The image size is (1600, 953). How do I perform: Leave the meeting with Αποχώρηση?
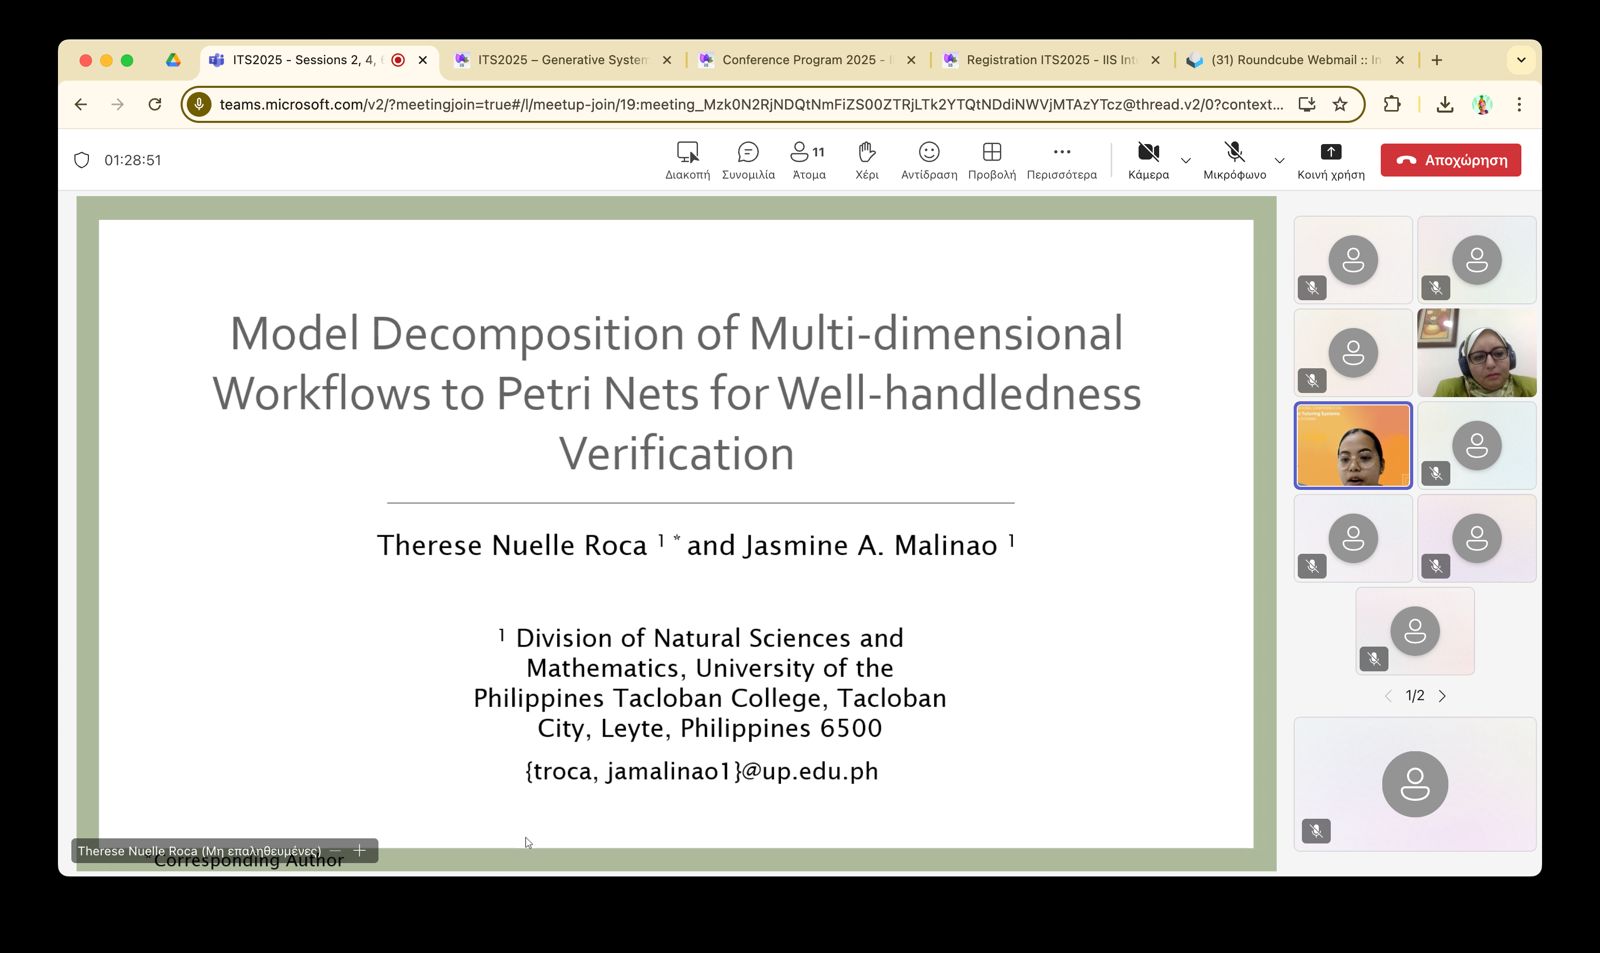pyautogui.click(x=1451, y=160)
